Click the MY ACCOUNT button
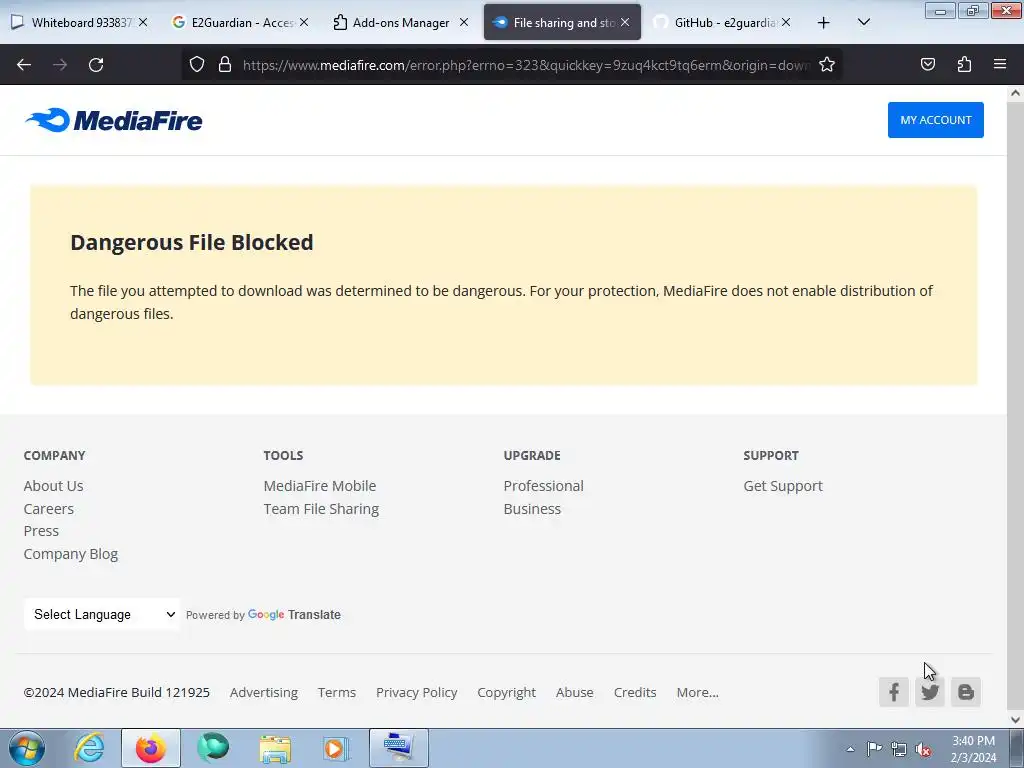1024x768 pixels. [935, 120]
